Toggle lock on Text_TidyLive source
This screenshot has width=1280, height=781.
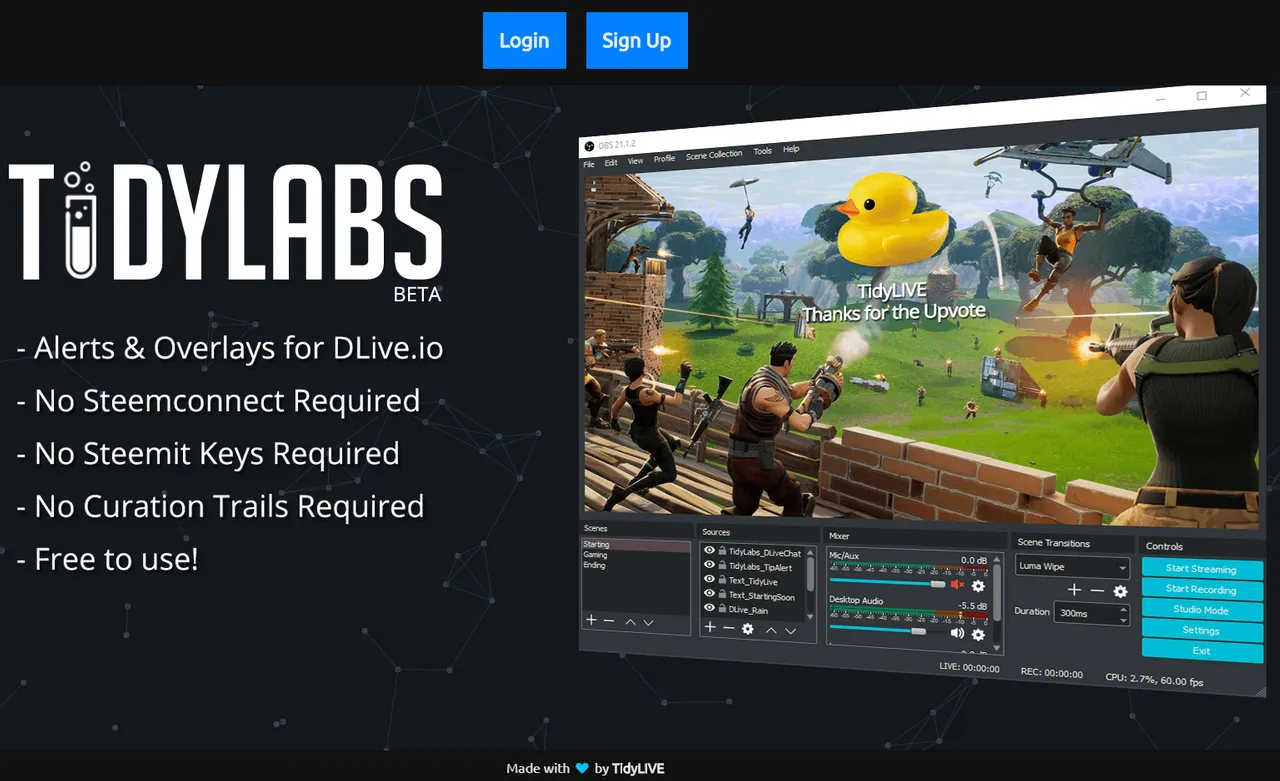[x=722, y=579]
